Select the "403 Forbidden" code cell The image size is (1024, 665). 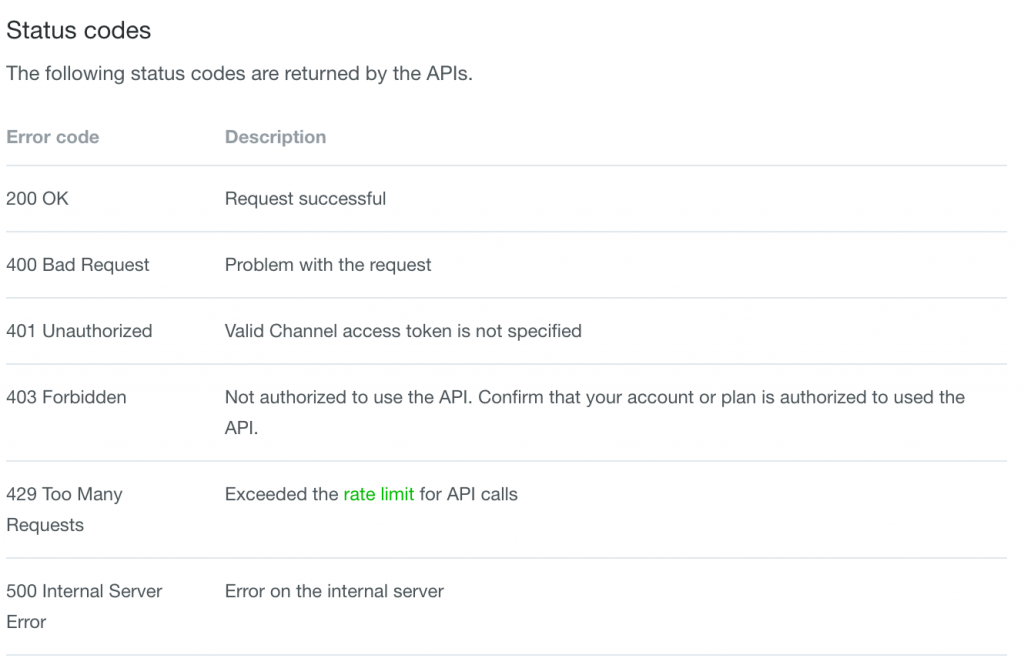(66, 397)
